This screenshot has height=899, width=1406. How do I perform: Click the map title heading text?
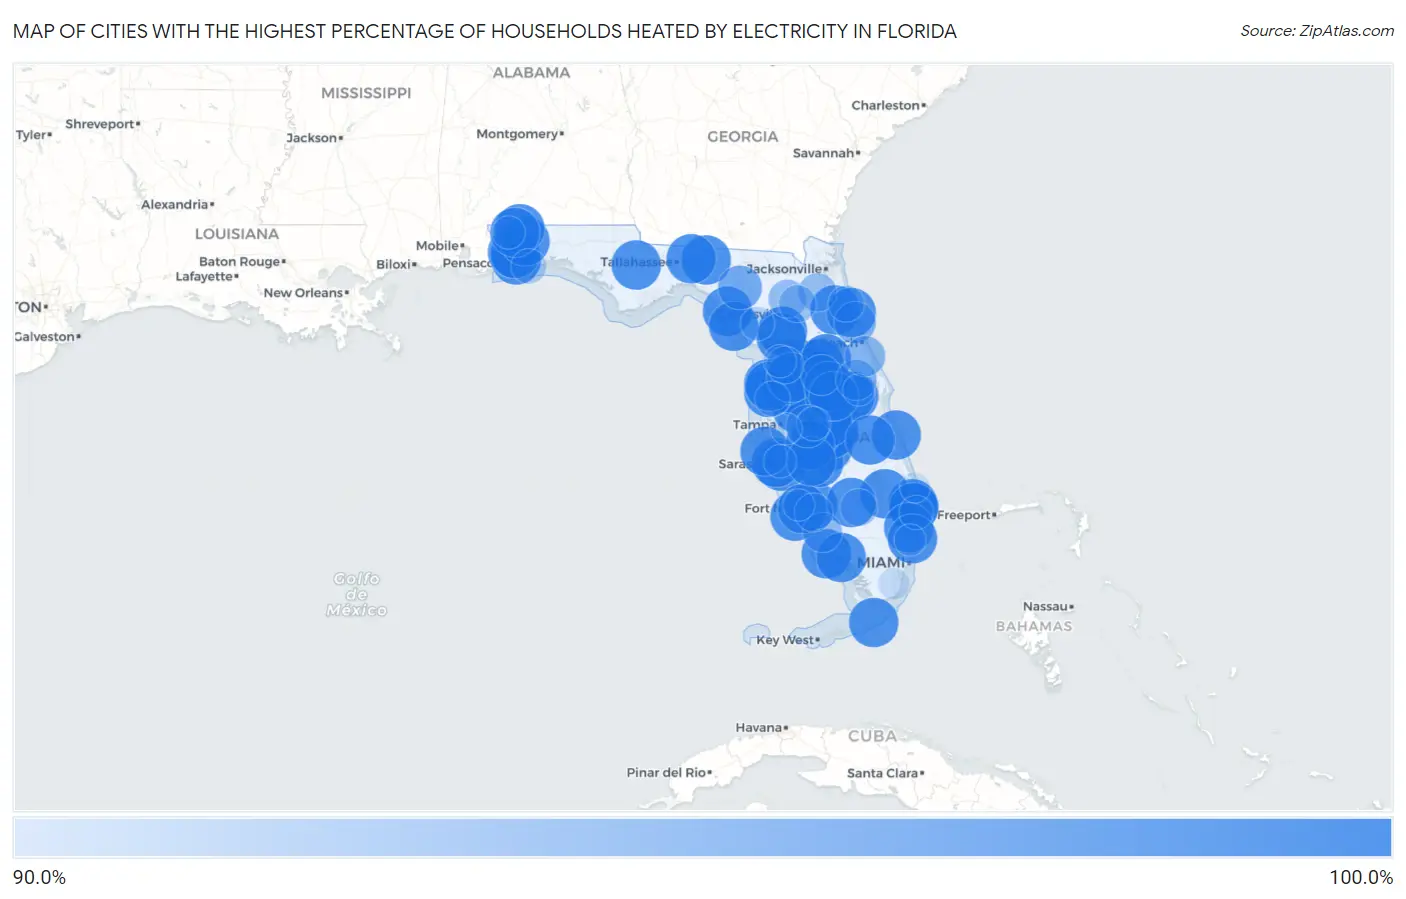click(485, 31)
